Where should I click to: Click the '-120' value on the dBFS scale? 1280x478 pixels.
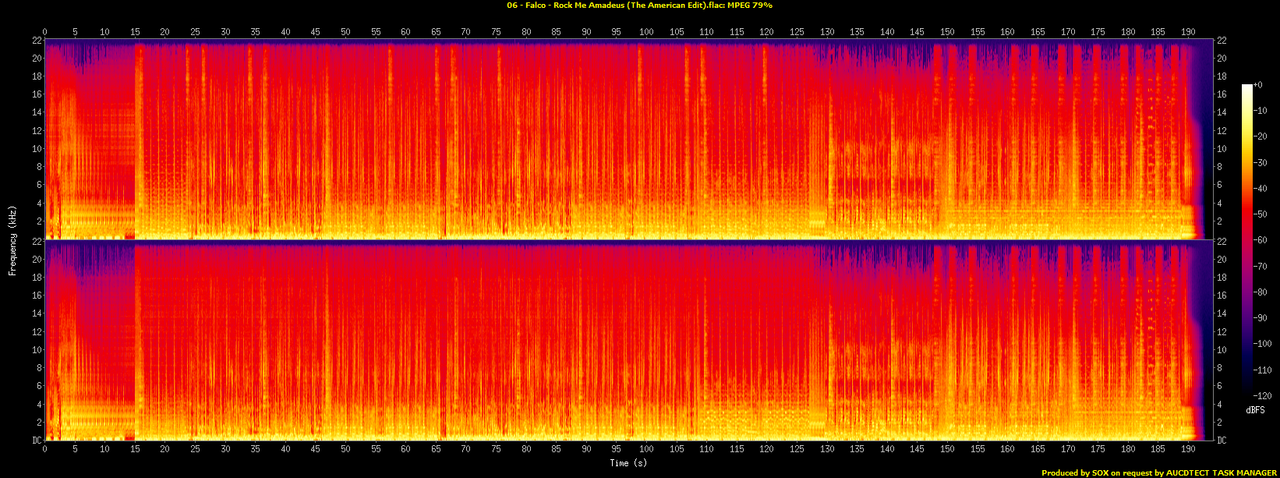(1265, 396)
